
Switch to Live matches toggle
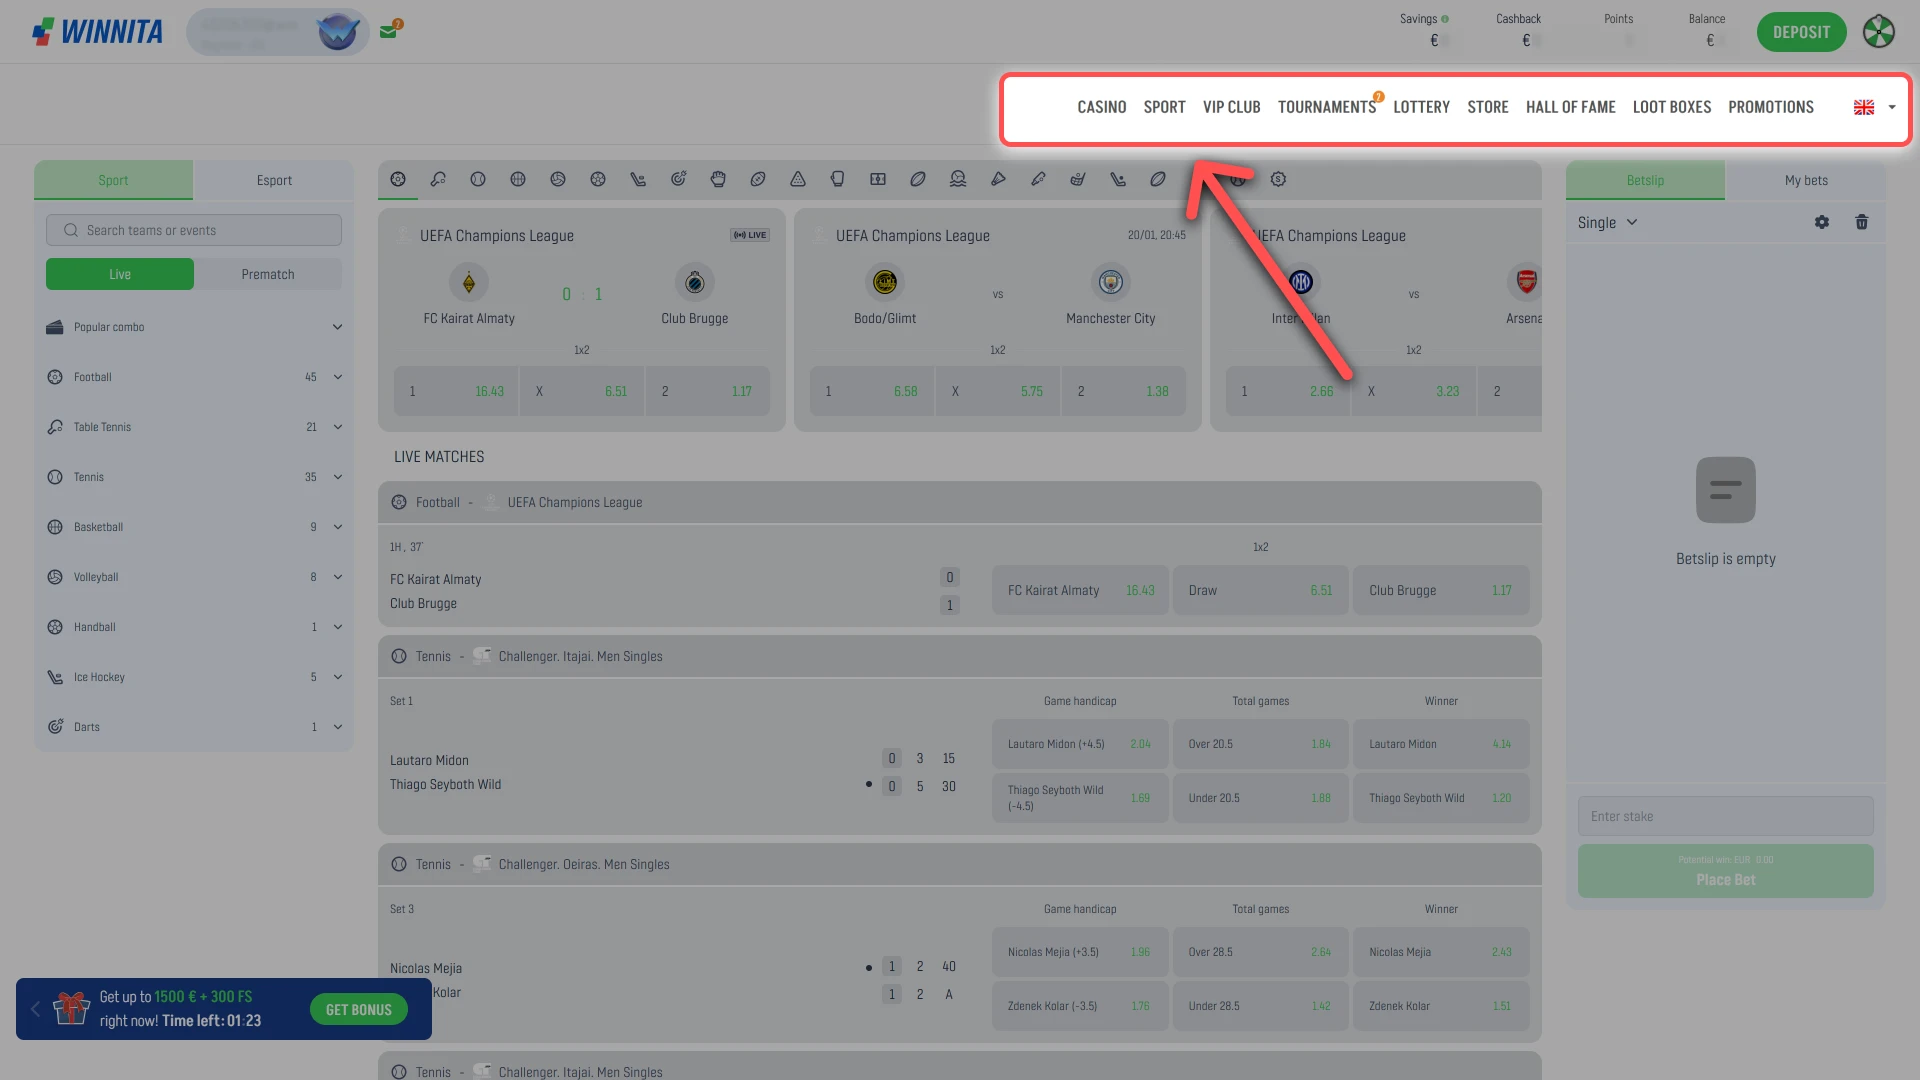(x=120, y=274)
